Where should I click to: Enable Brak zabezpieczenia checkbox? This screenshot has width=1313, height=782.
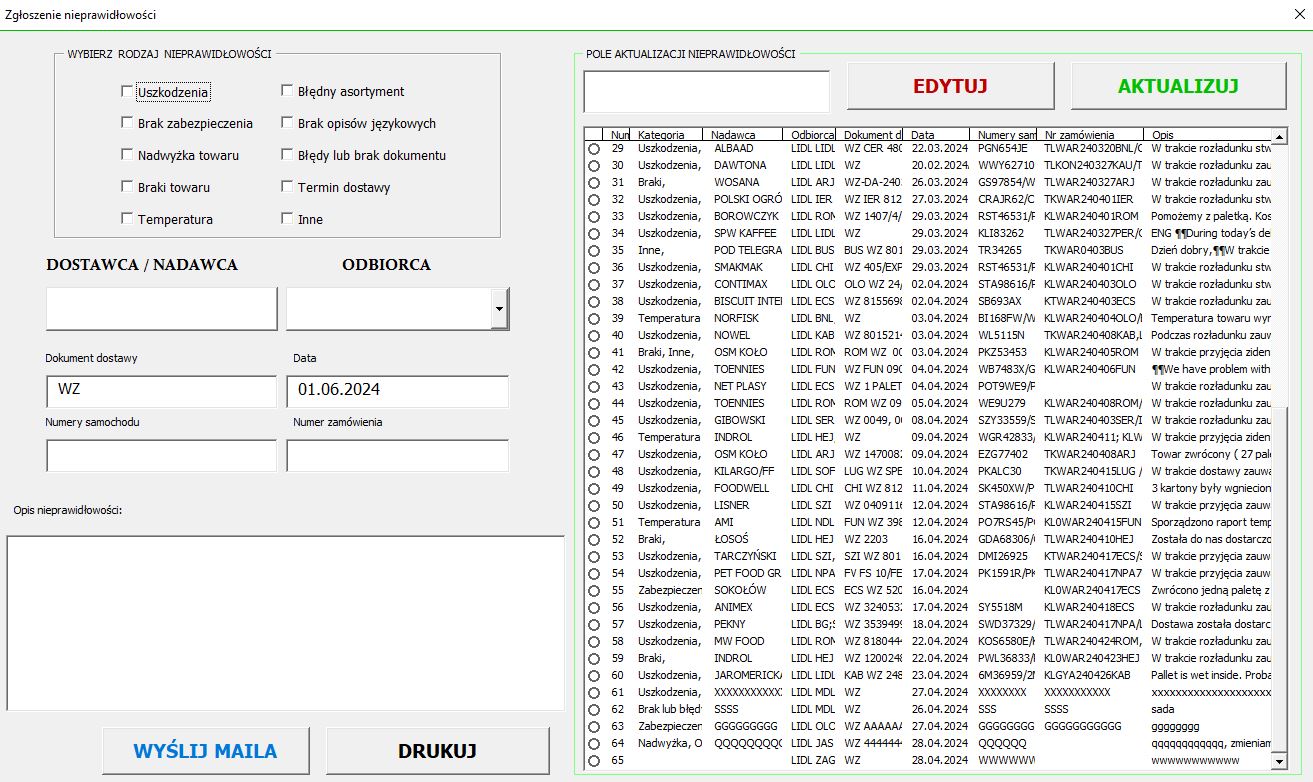[x=127, y=123]
